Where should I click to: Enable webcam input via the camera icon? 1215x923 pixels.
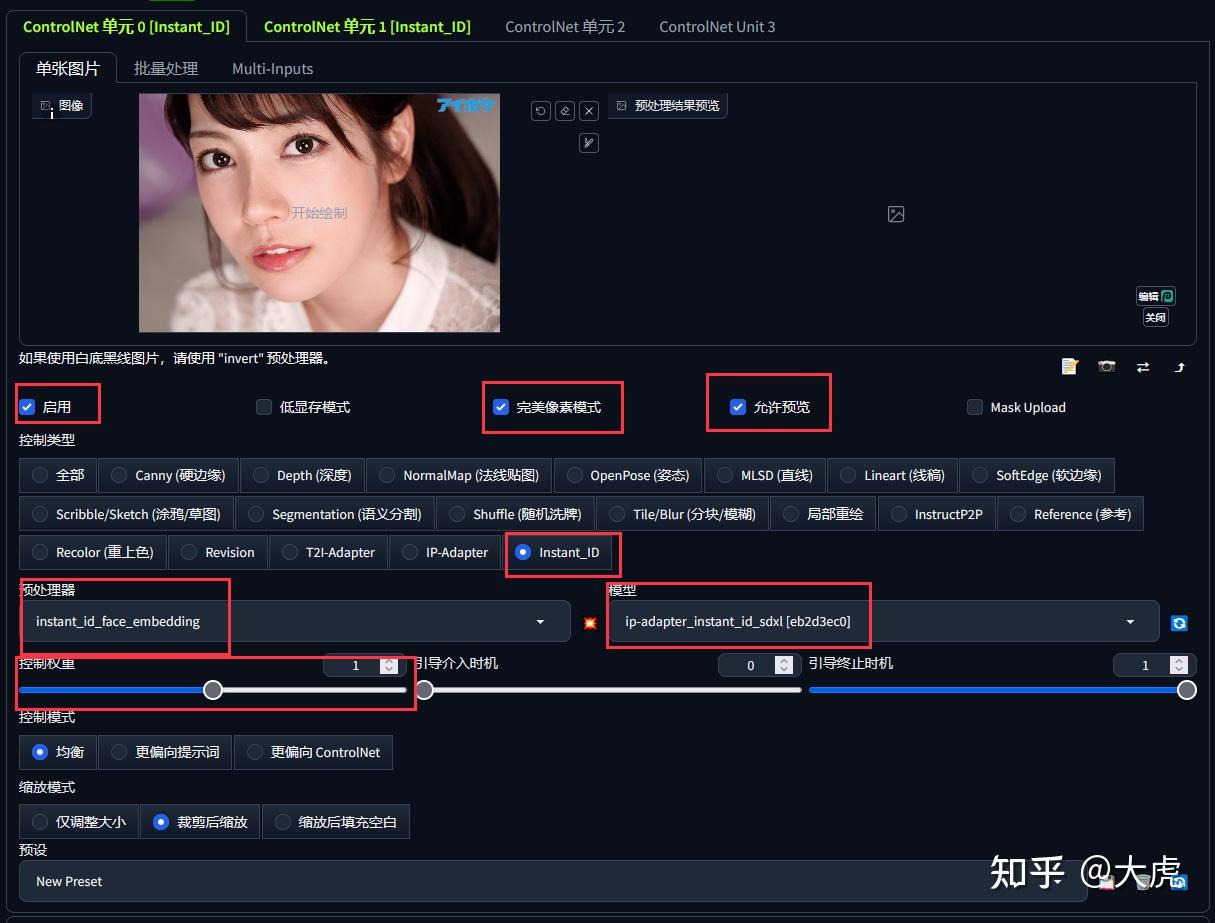[1106, 366]
